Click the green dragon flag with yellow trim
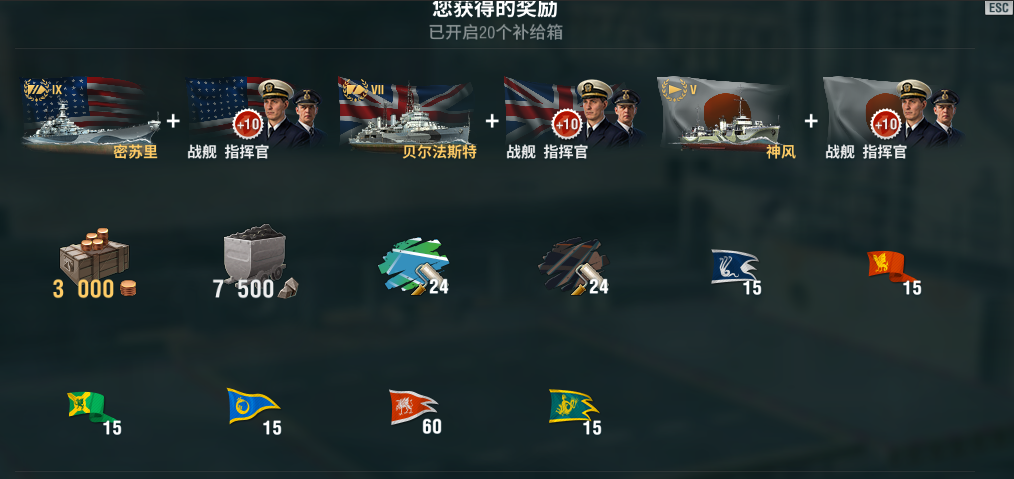 (x=575, y=411)
